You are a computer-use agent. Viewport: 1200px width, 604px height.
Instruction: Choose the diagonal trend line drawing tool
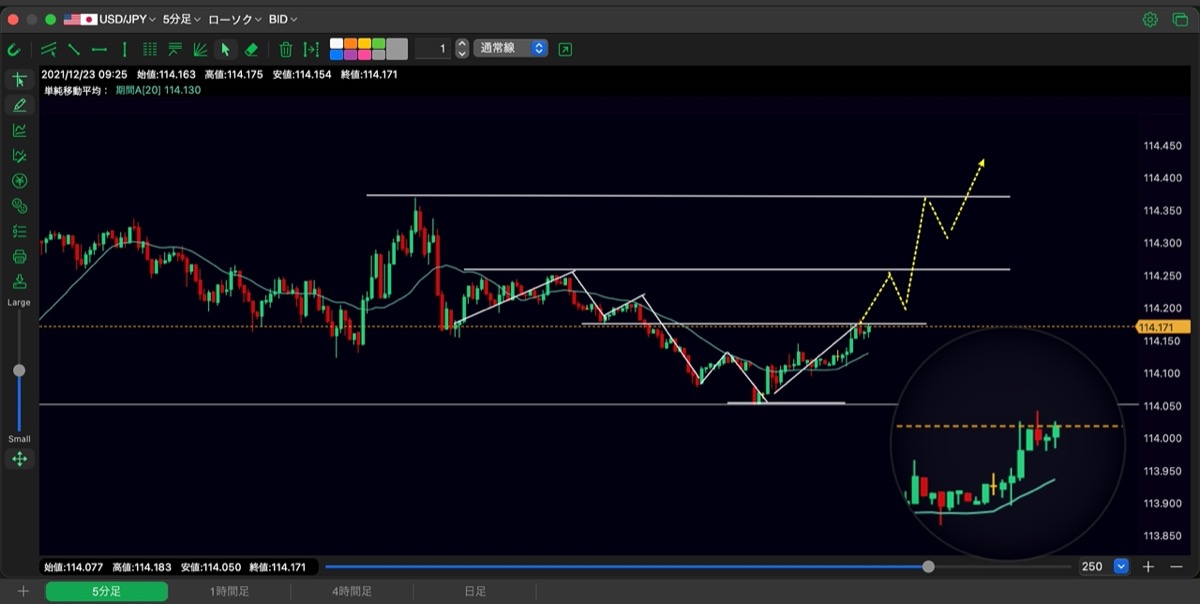(74, 49)
